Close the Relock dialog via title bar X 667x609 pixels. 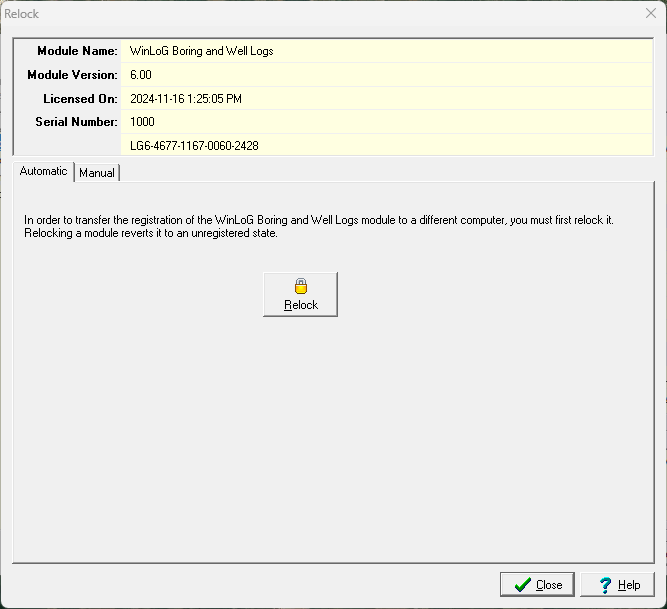point(651,13)
